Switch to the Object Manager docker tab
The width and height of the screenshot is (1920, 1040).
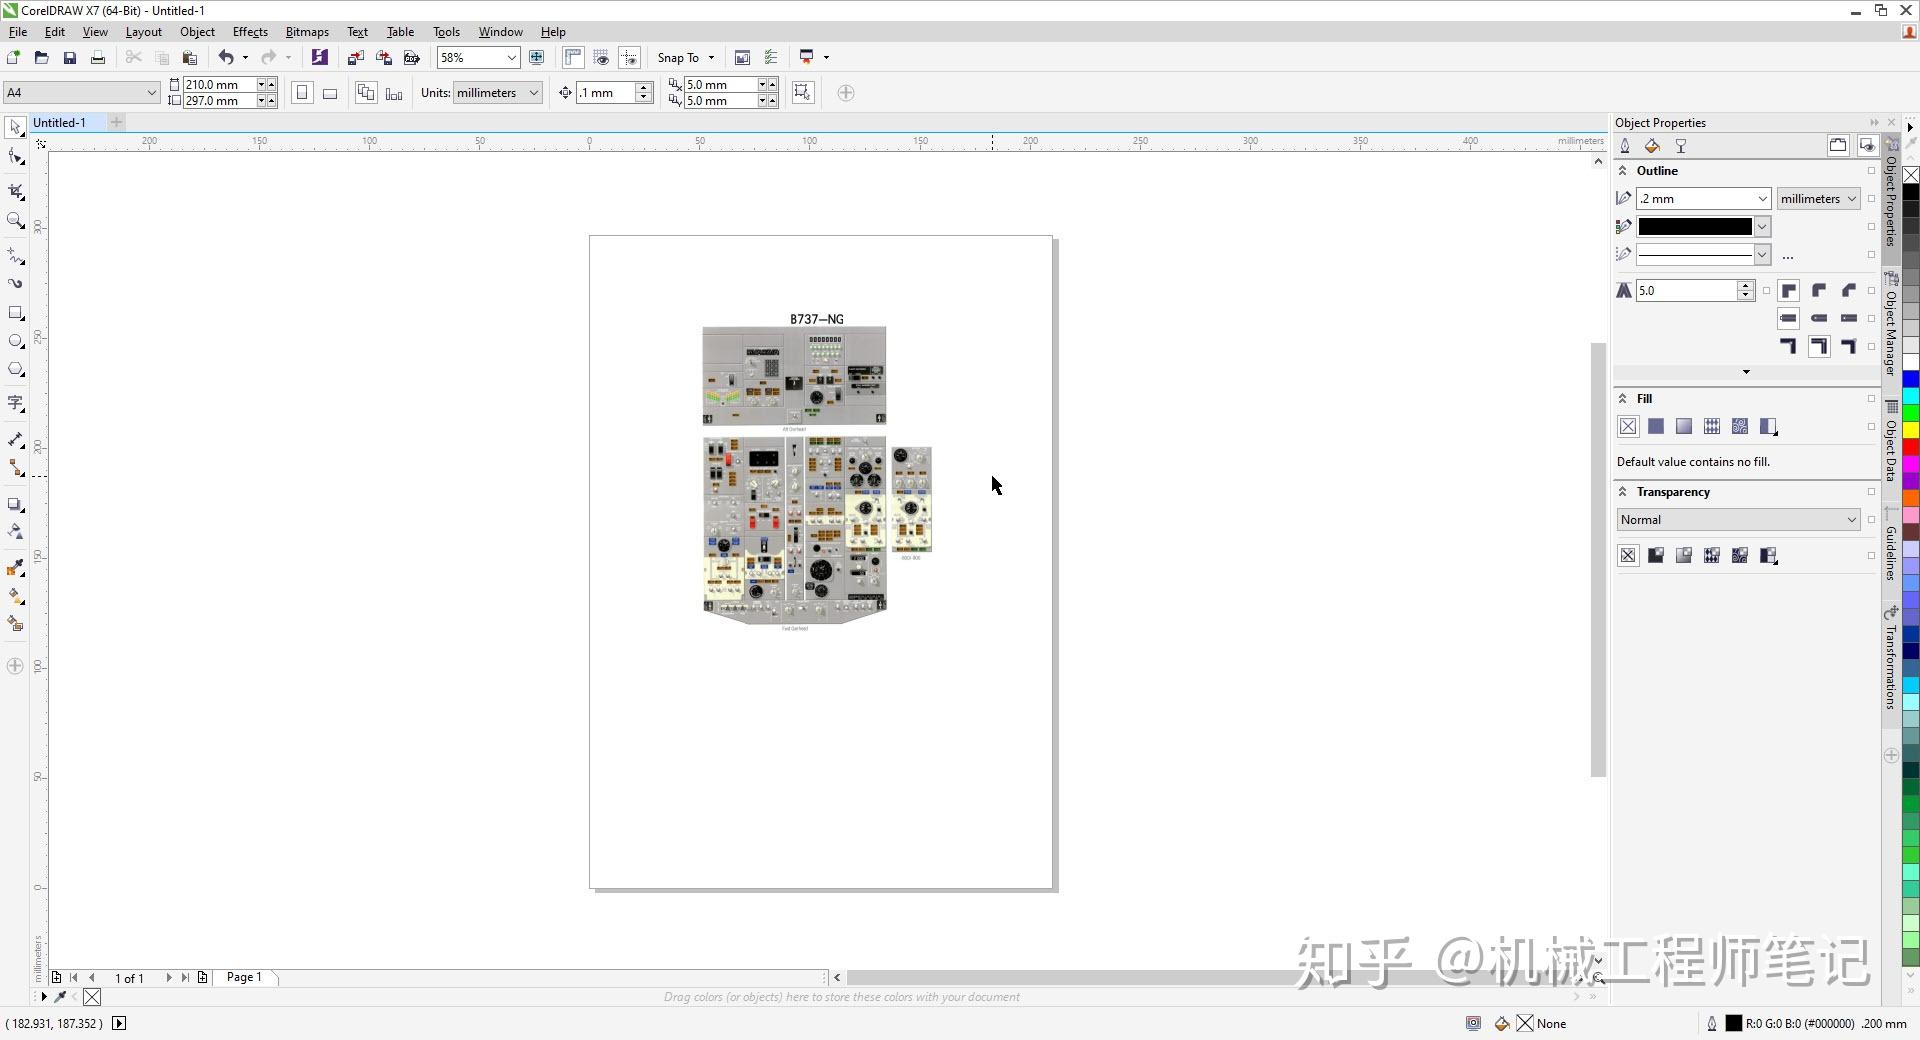click(x=1891, y=325)
